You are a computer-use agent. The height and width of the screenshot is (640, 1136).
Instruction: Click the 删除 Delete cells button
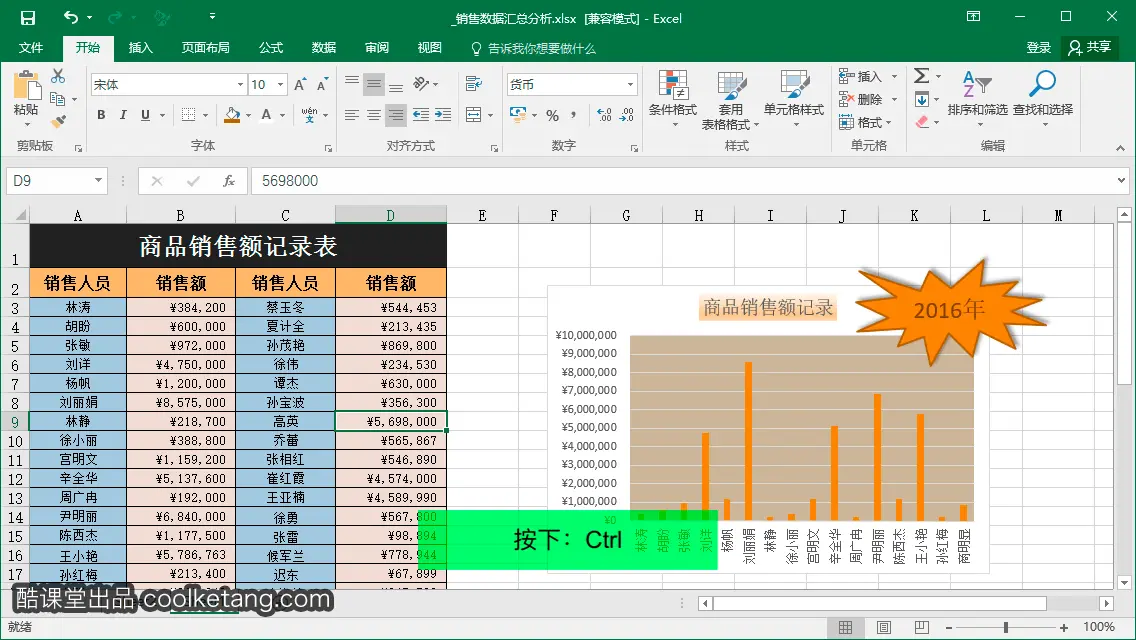point(861,99)
